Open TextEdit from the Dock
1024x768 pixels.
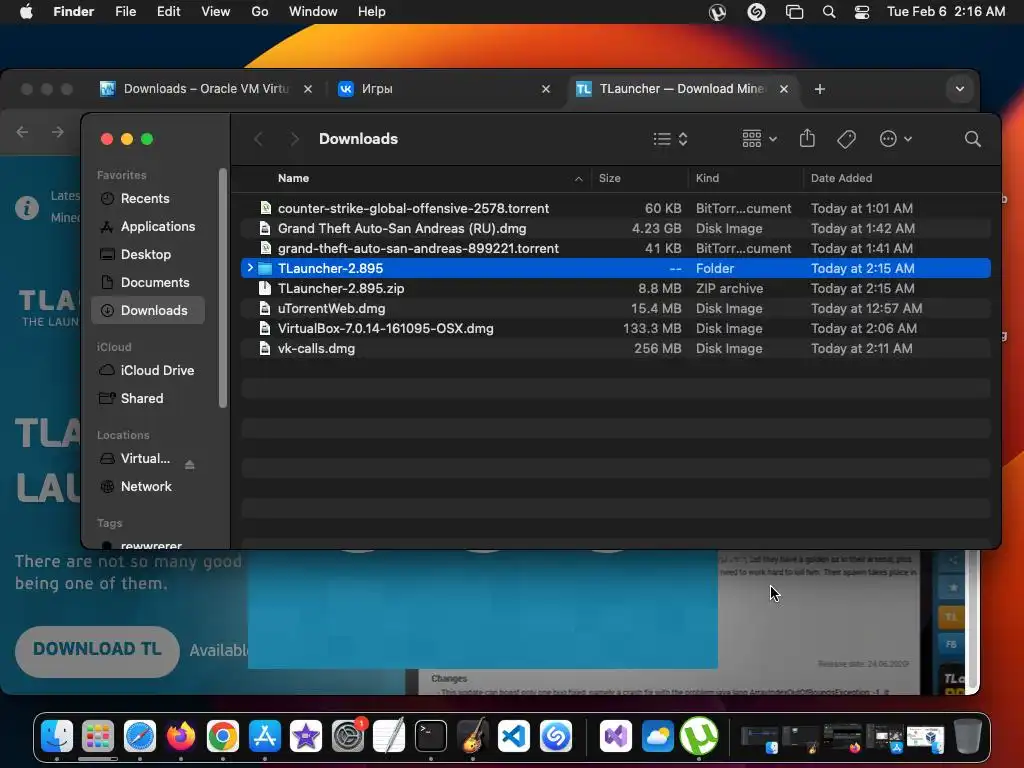[389, 736]
